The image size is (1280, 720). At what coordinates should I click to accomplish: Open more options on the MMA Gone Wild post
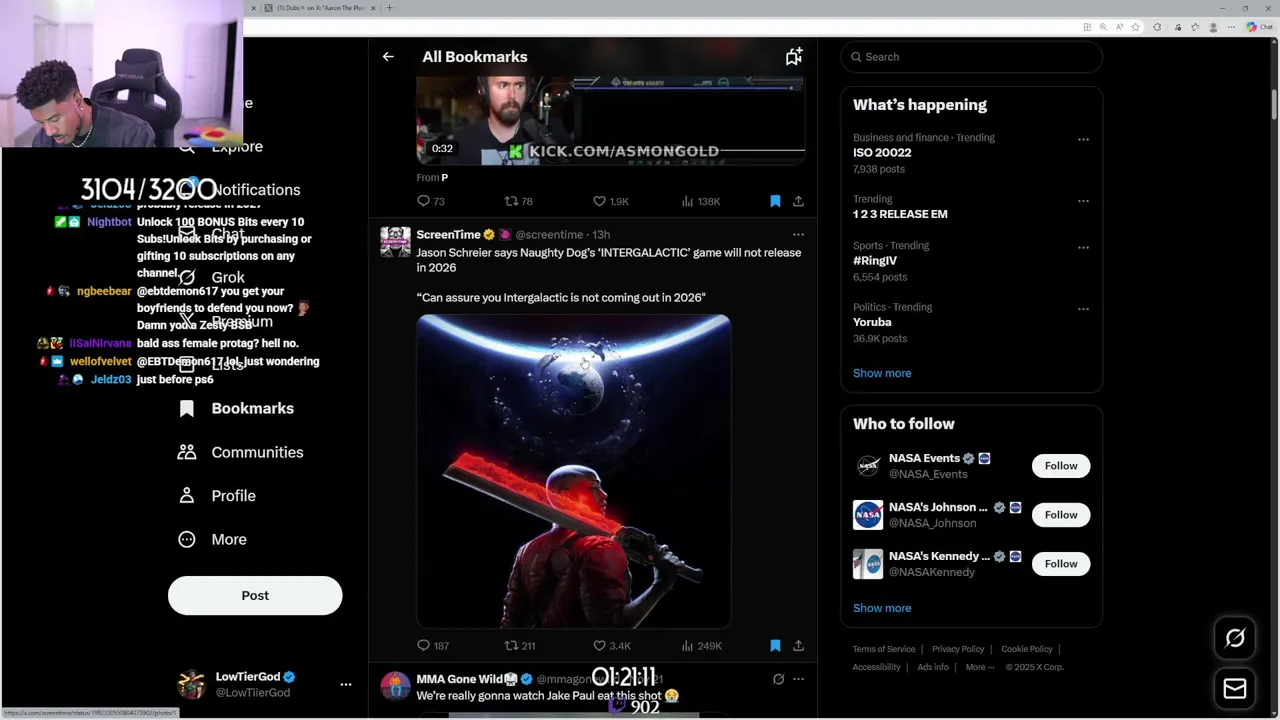[x=798, y=679]
